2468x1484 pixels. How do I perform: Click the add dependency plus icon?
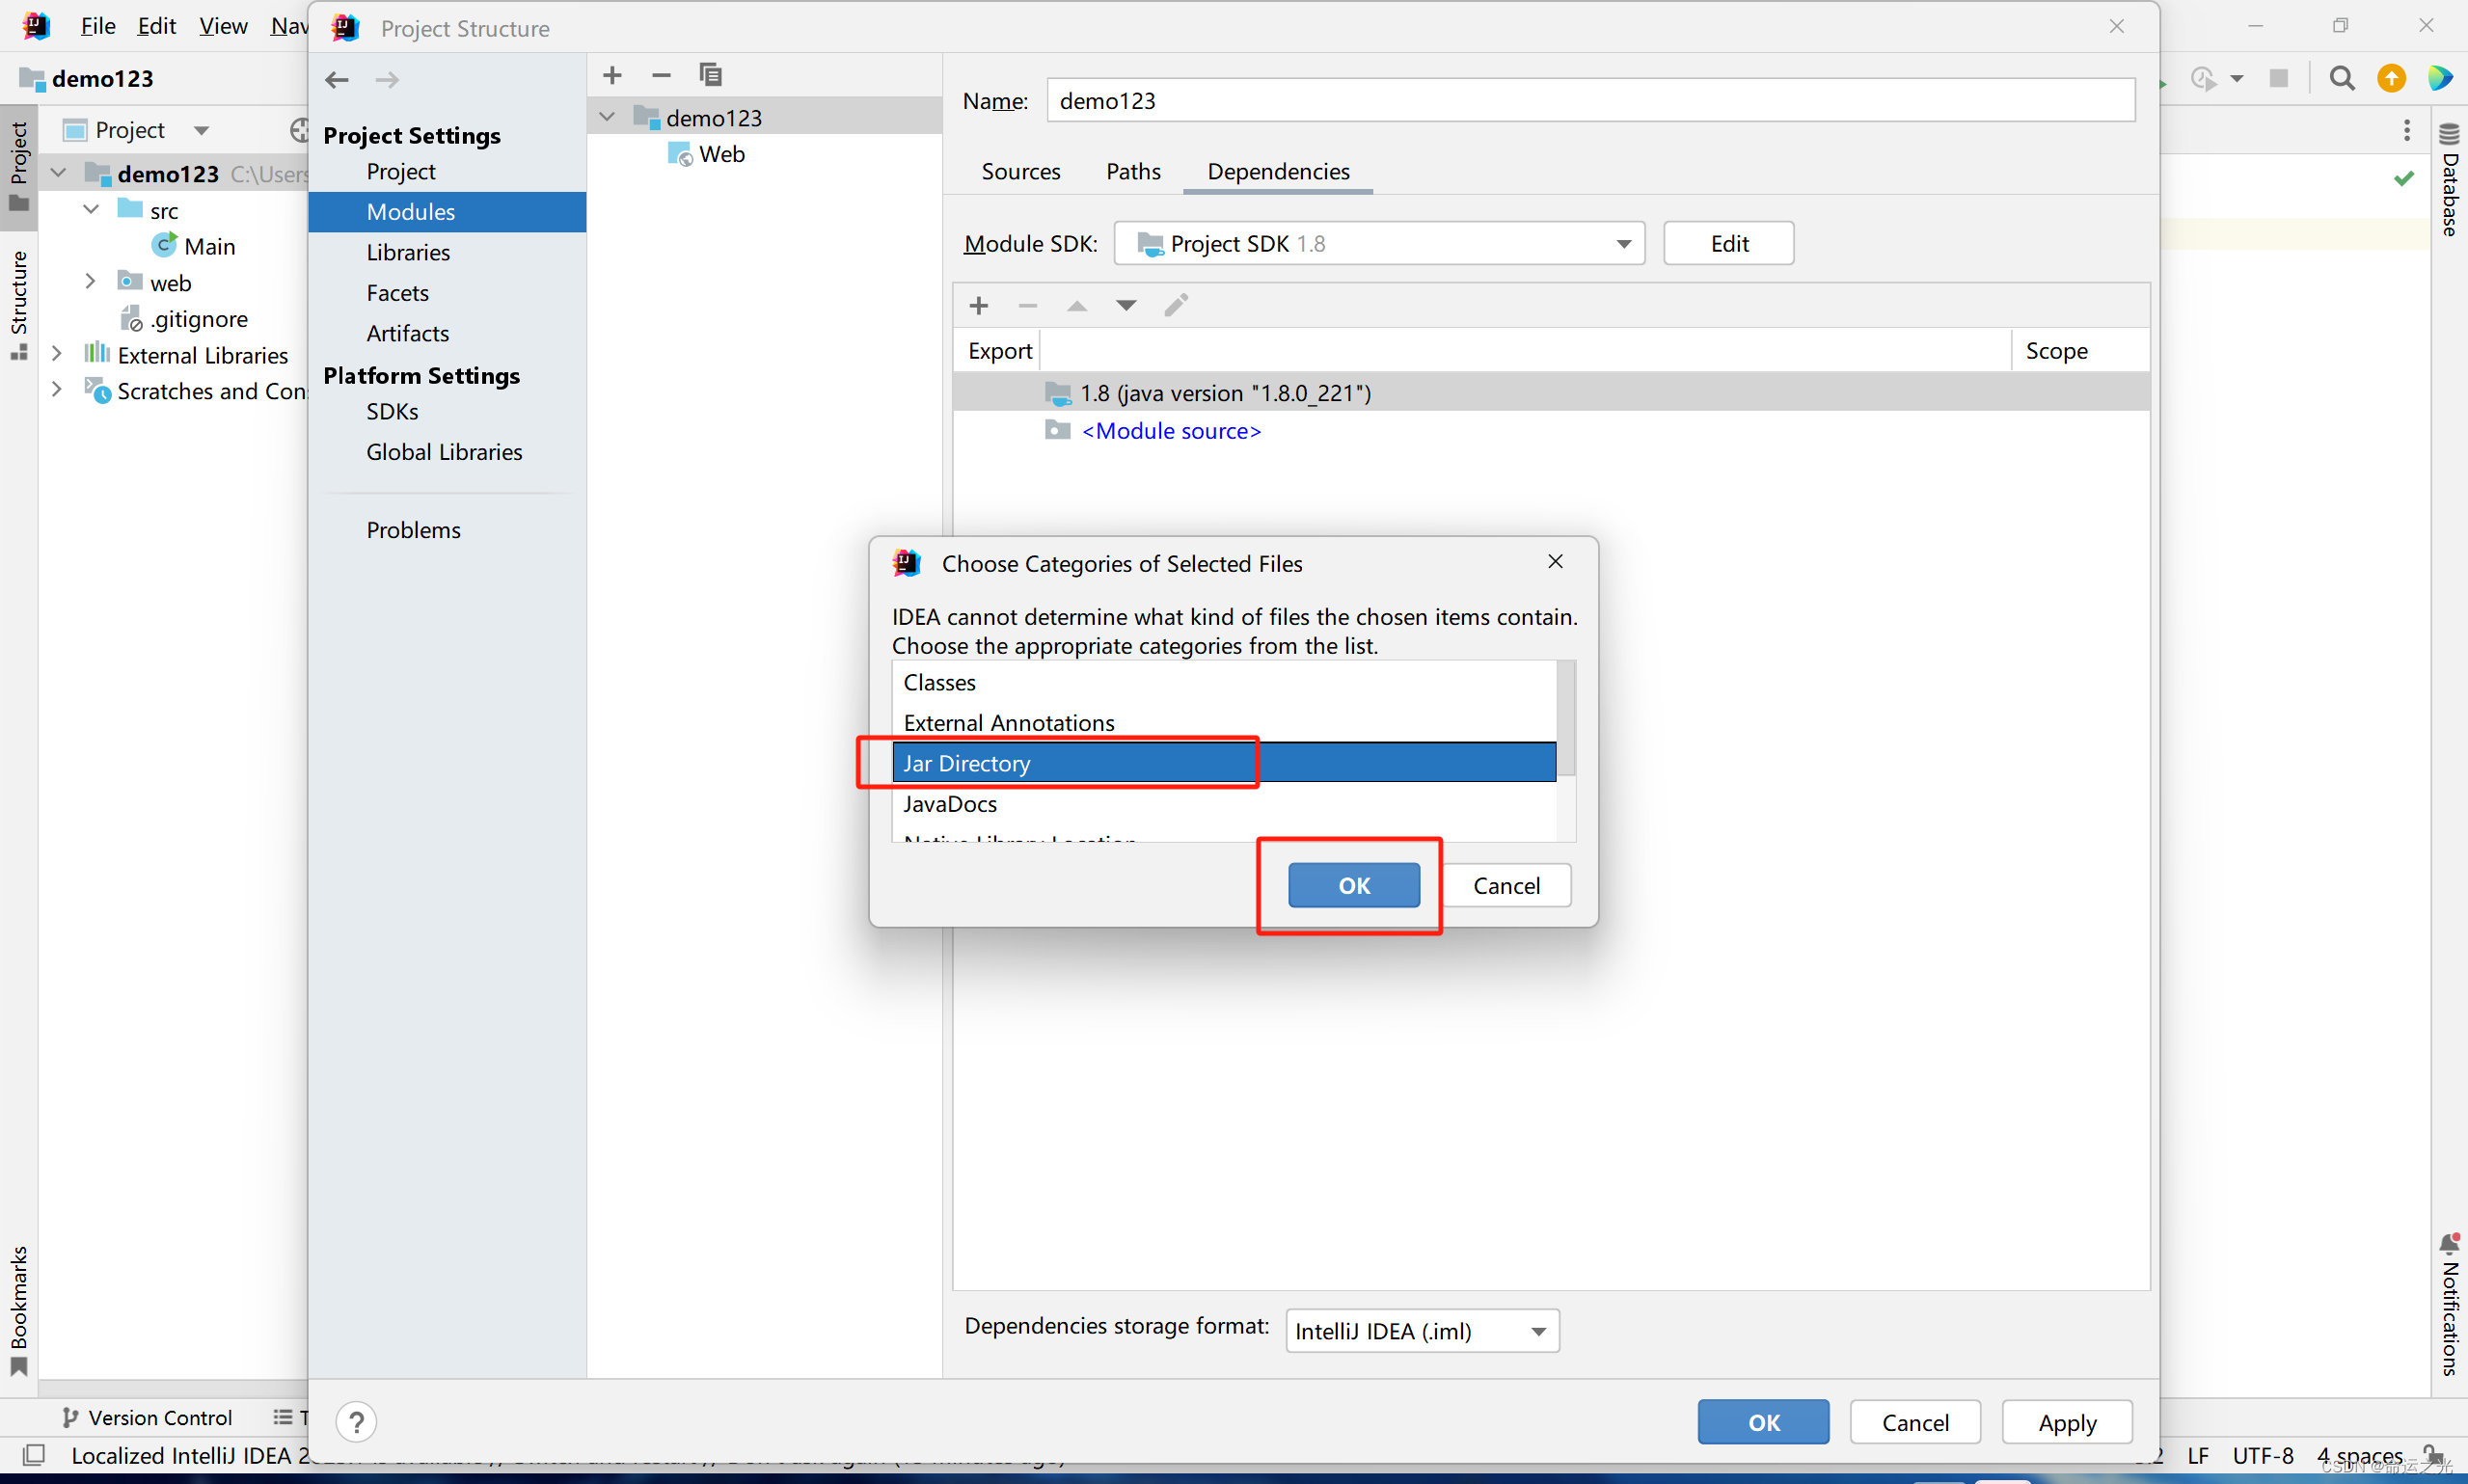coord(978,305)
